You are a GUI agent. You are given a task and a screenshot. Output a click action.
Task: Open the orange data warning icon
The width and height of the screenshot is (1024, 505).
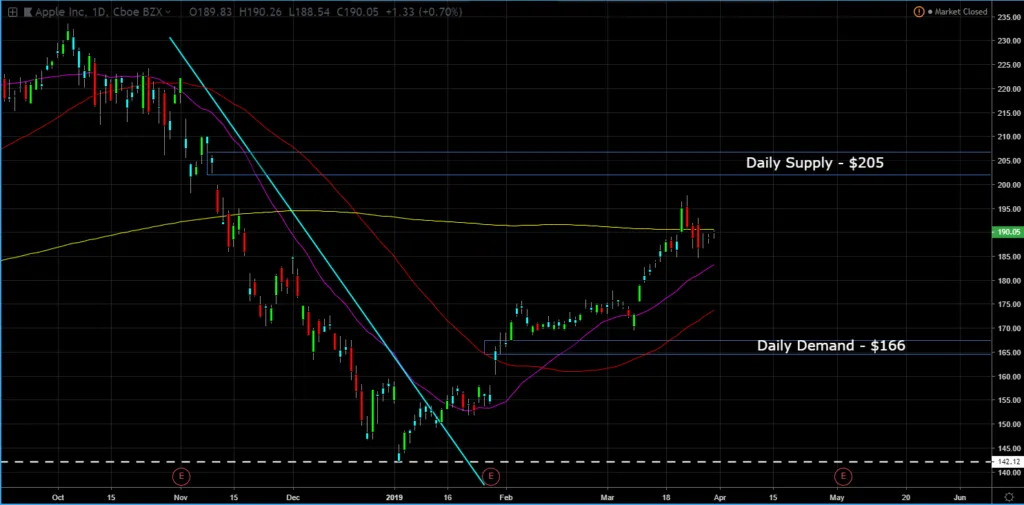tap(919, 12)
